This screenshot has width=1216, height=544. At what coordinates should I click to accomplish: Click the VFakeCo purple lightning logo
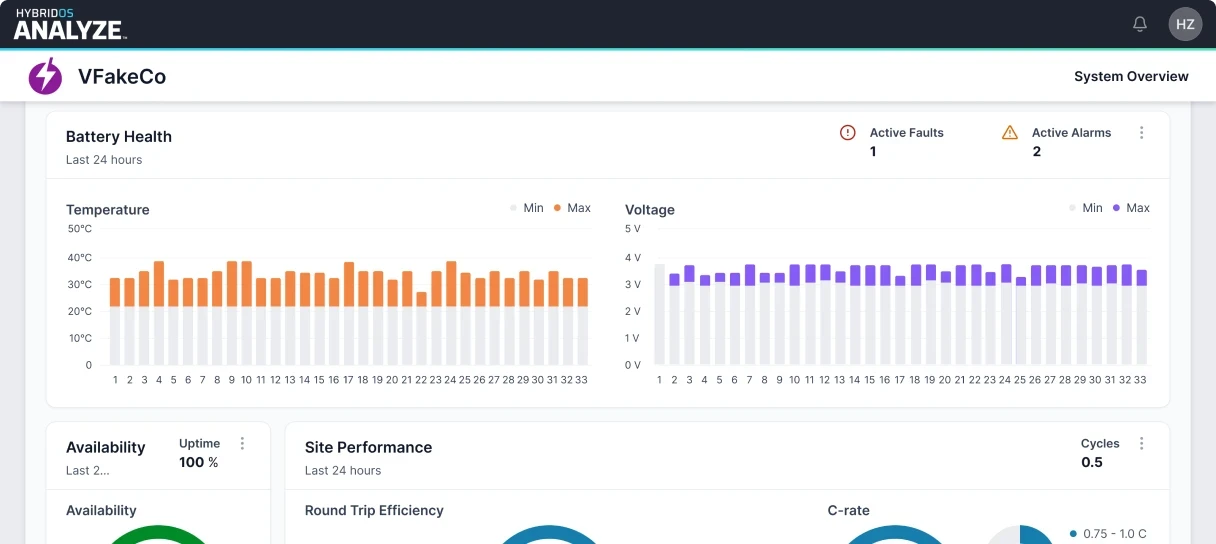coord(45,76)
